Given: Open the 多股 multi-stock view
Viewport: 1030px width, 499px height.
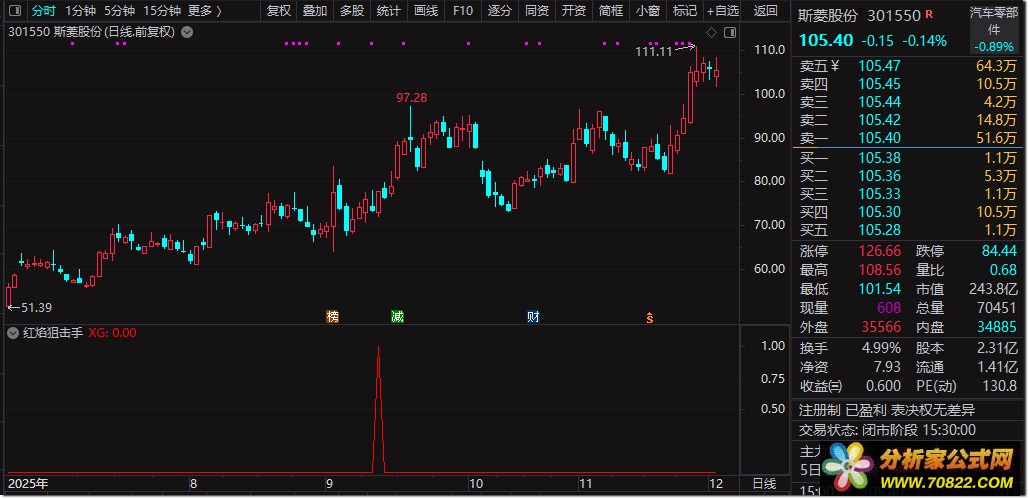Looking at the screenshot, I should point(351,11).
